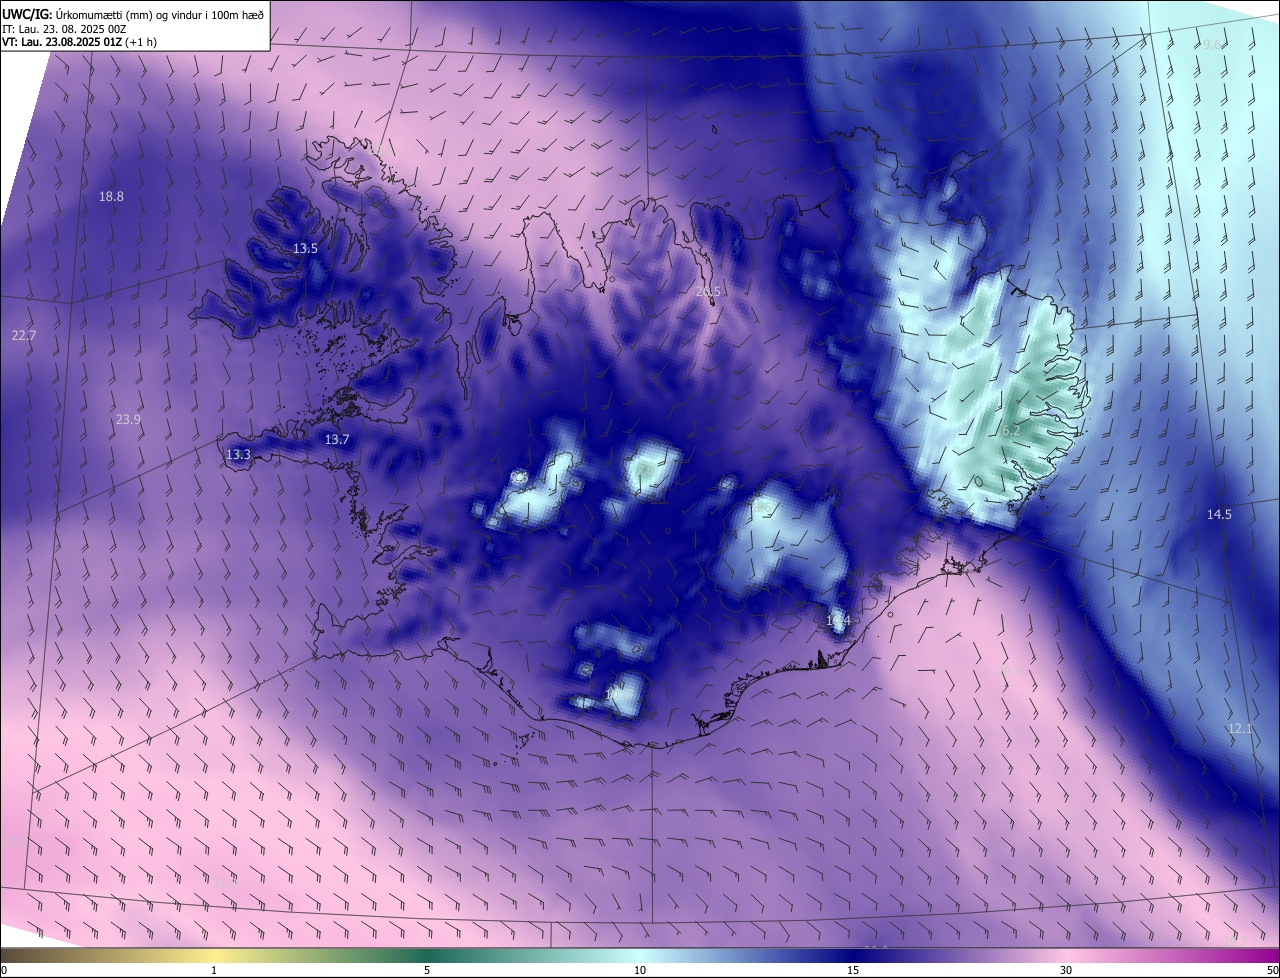This screenshot has height=978, width=1280.
Task: Click the 'VT: Lau. 23.08.2025 01Z (+1 h)' line
Action: click(80, 42)
